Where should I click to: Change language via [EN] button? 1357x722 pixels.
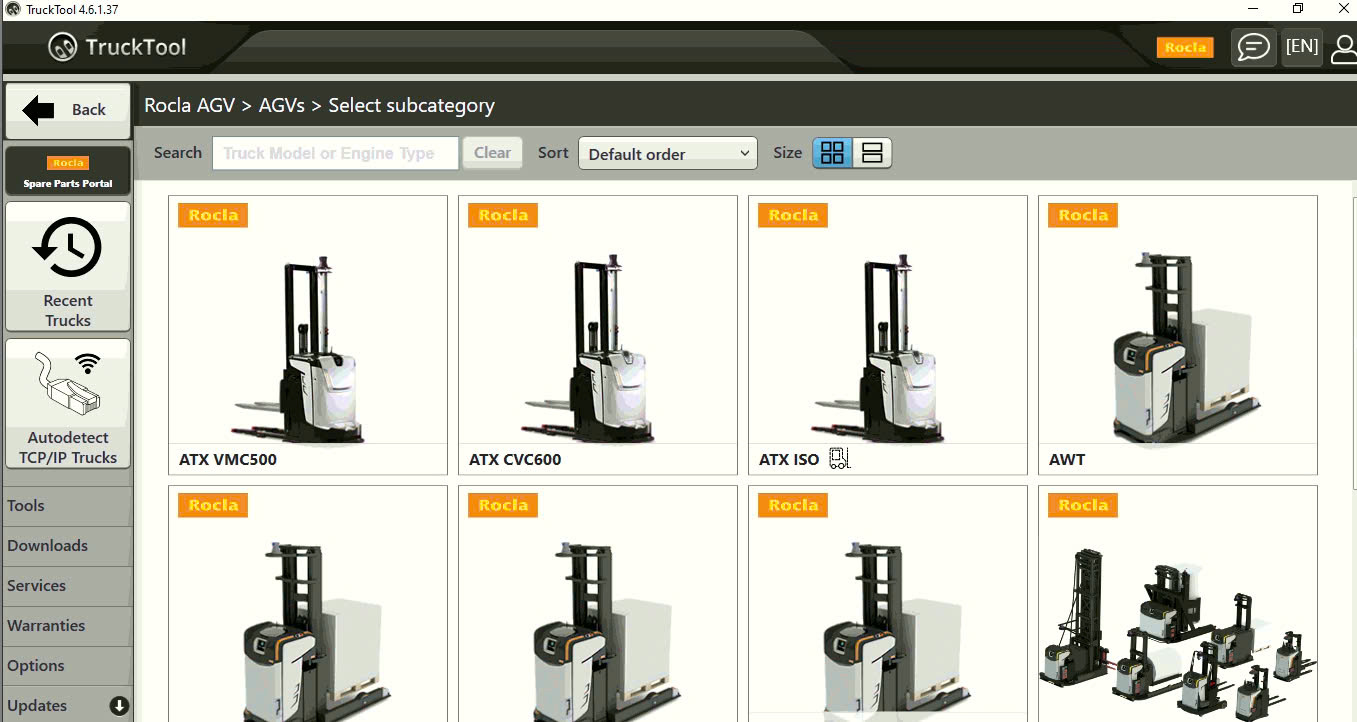pyautogui.click(x=1302, y=47)
